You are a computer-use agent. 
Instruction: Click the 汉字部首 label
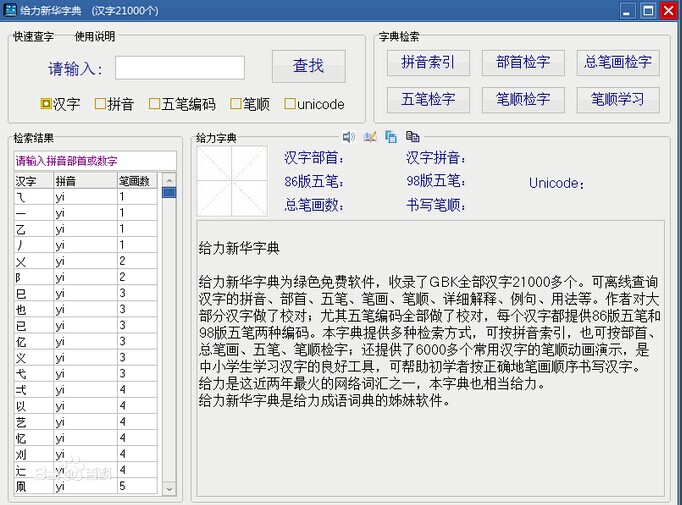[x=314, y=157]
